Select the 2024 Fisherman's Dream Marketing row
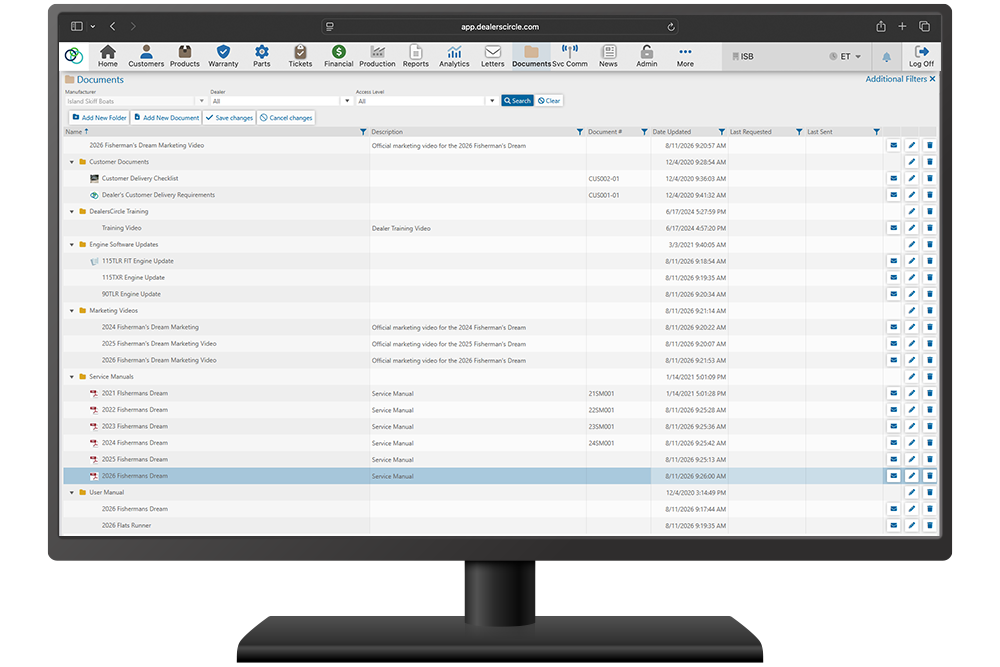The width and height of the screenshot is (1000, 667). coord(473,327)
